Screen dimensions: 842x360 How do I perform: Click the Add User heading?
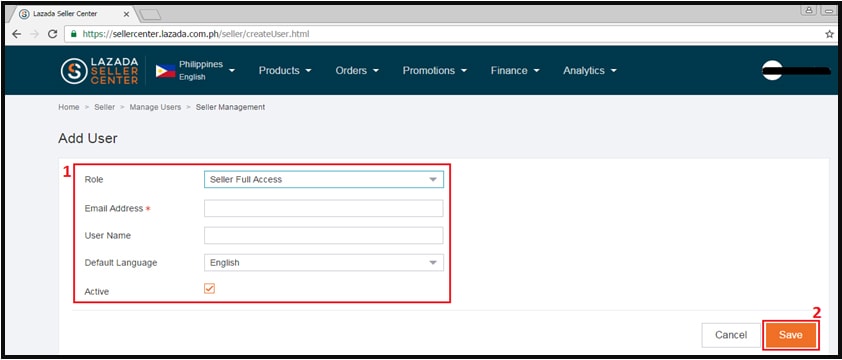pos(88,139)
